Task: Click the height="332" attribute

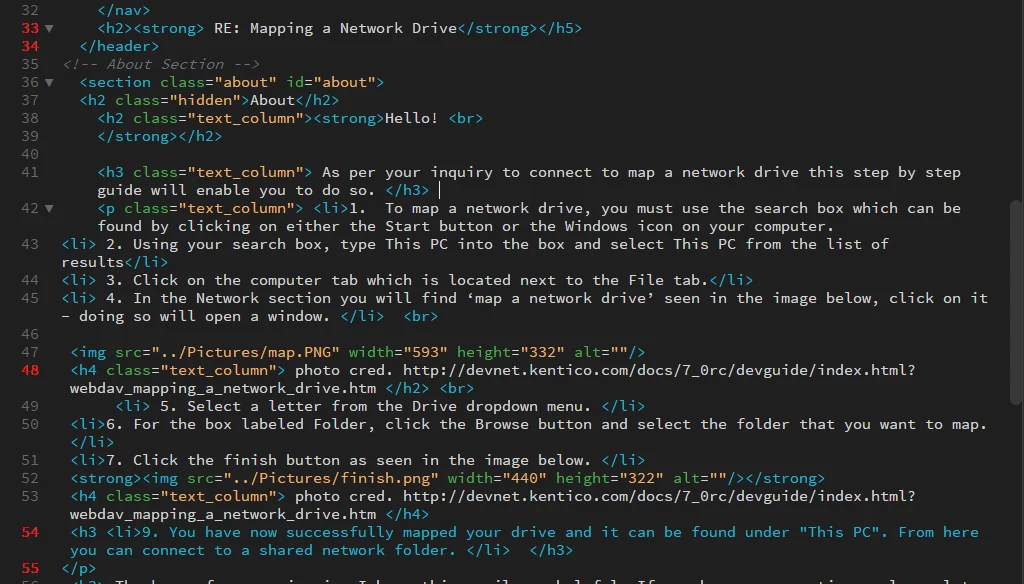Action: click(511, 352)
